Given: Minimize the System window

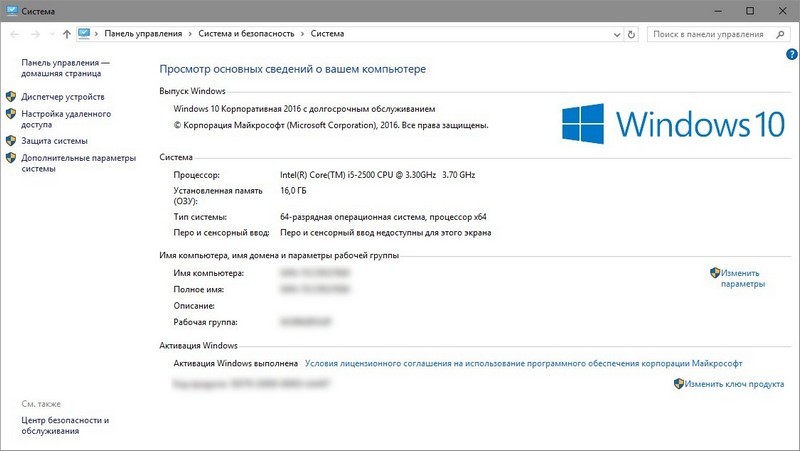Looking at the screenshot, I should (718, 11).
